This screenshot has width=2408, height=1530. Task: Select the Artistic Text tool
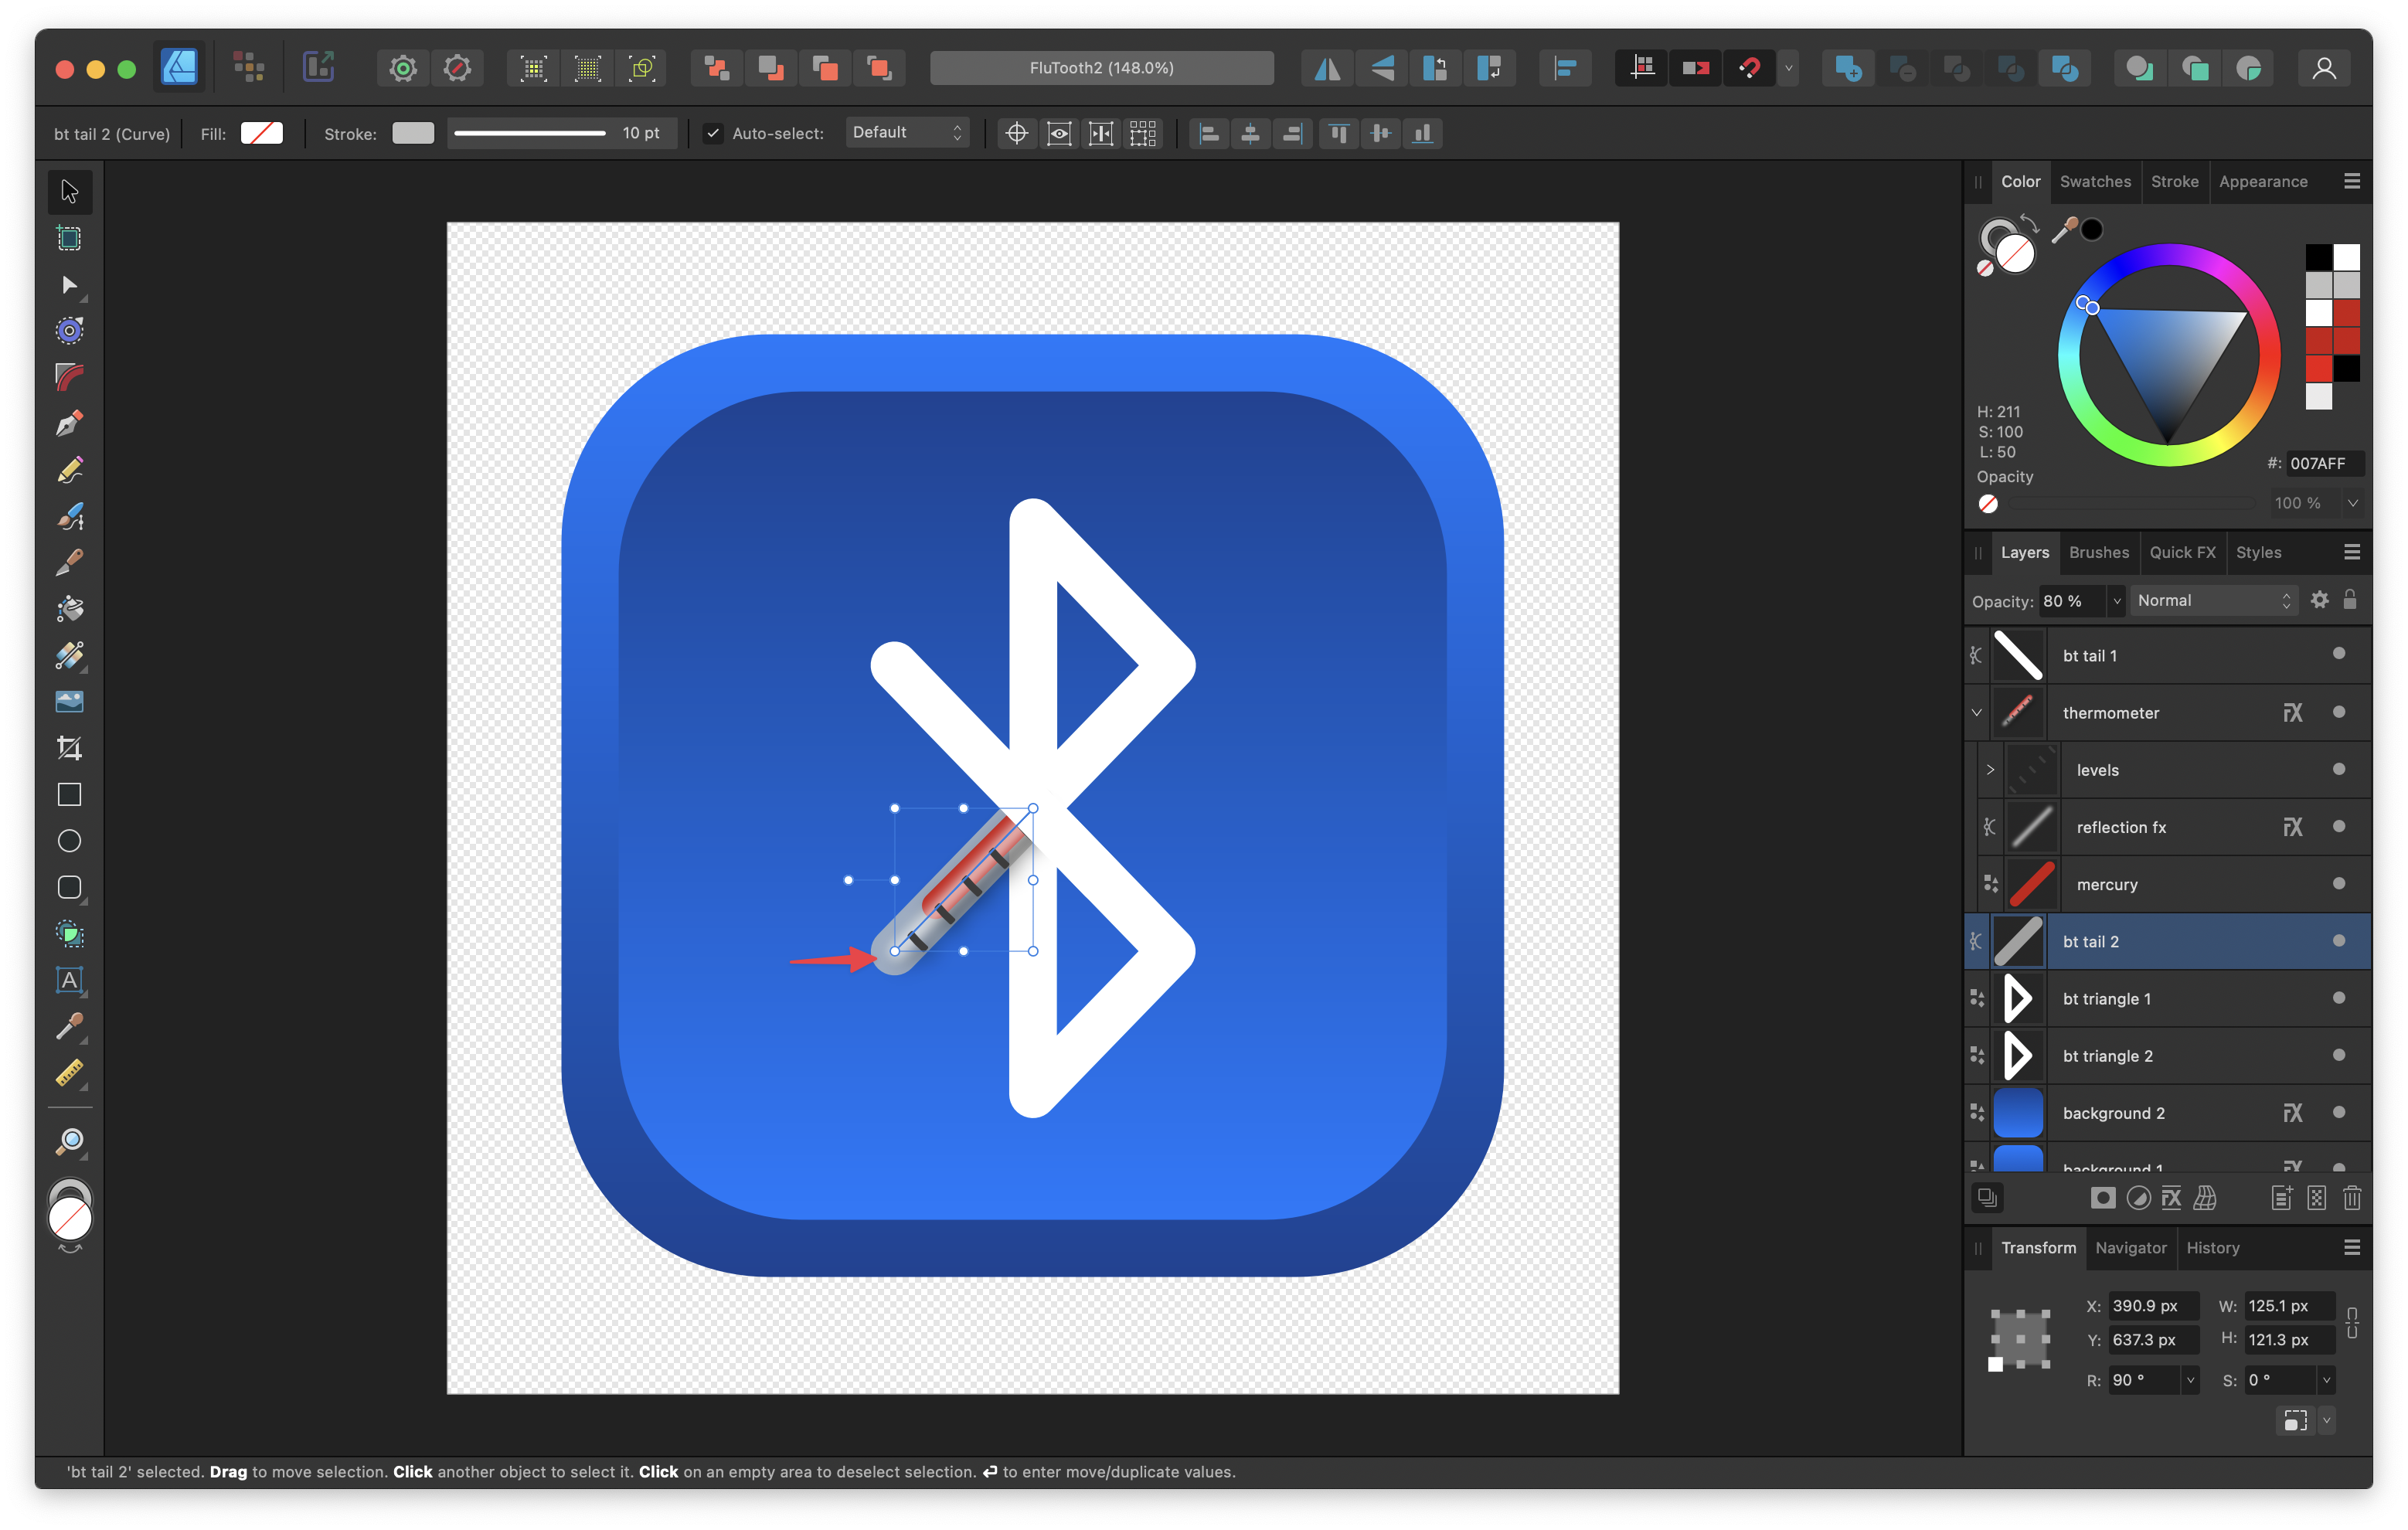(69, 980)
